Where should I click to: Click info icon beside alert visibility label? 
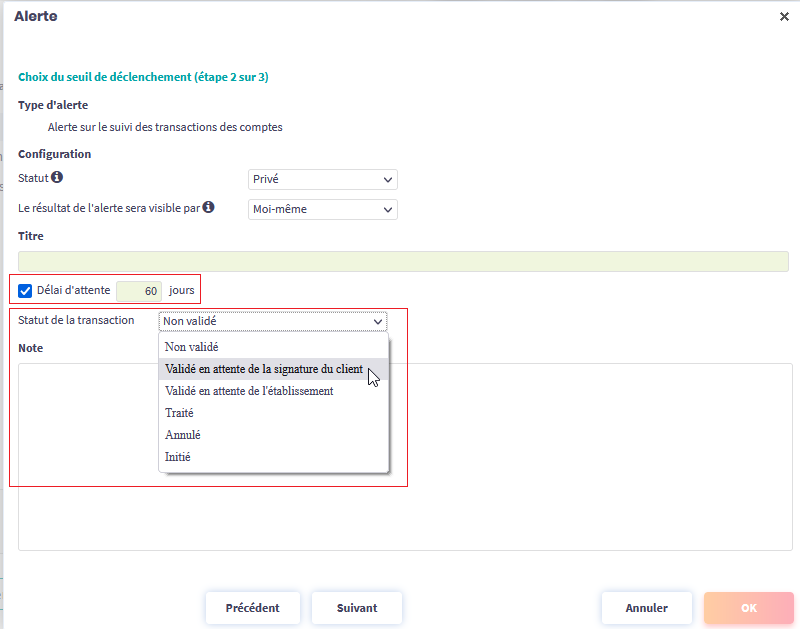pos(209,208)
